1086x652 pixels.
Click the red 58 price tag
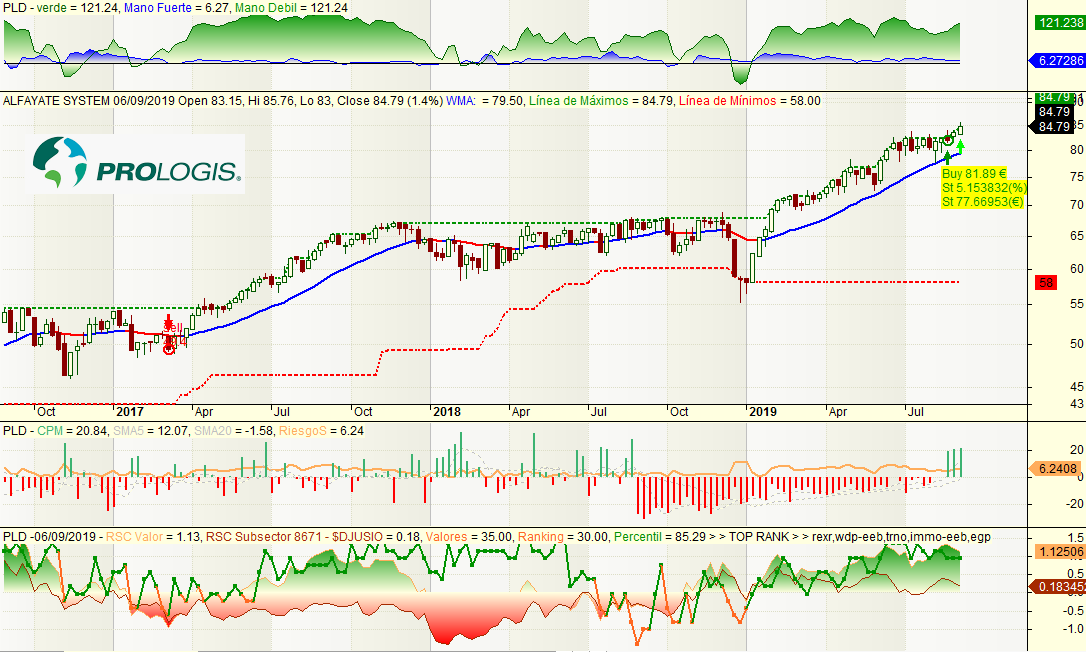(x=1046, y=283)
